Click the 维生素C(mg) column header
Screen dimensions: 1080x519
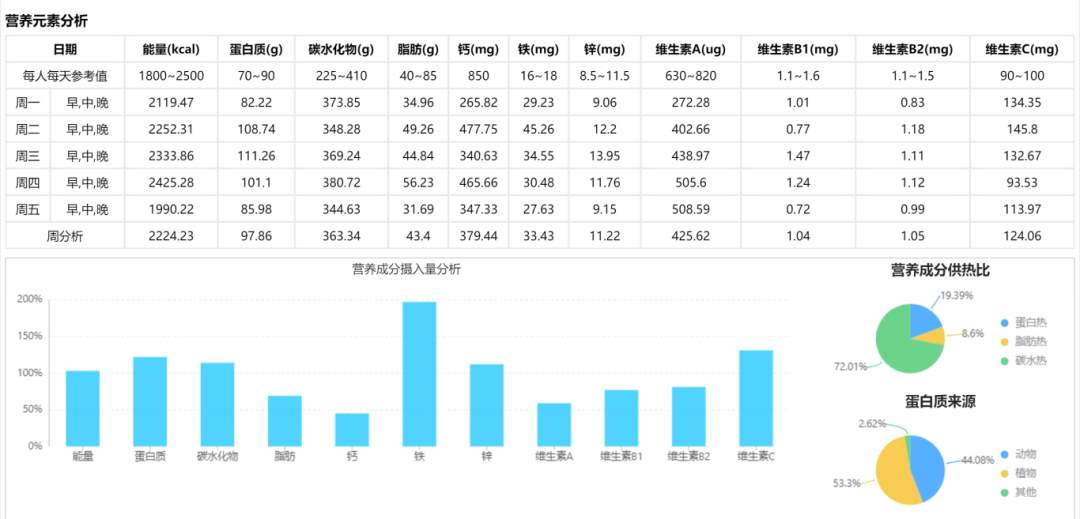(1021, 49)
